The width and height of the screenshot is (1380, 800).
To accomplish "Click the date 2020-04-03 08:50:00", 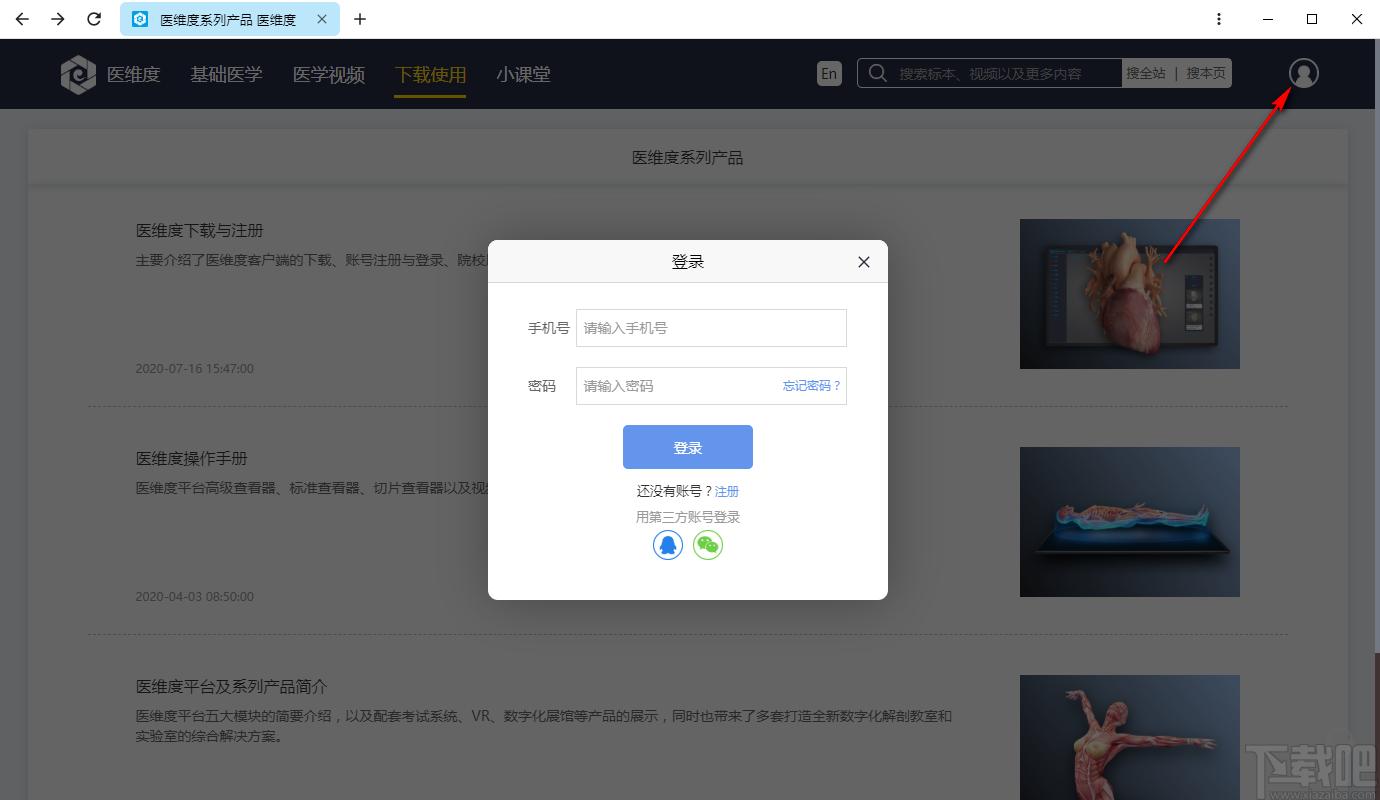I will 195,597.
